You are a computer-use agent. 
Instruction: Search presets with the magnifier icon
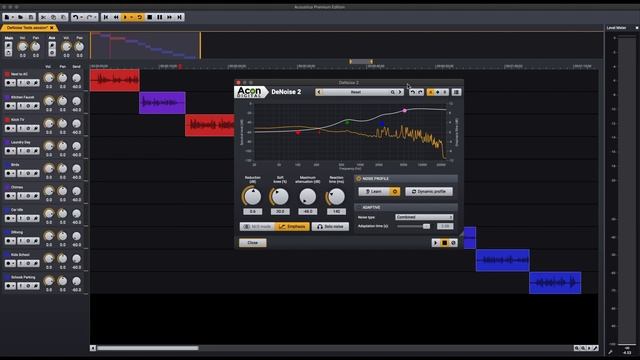(x=393, y=92)
